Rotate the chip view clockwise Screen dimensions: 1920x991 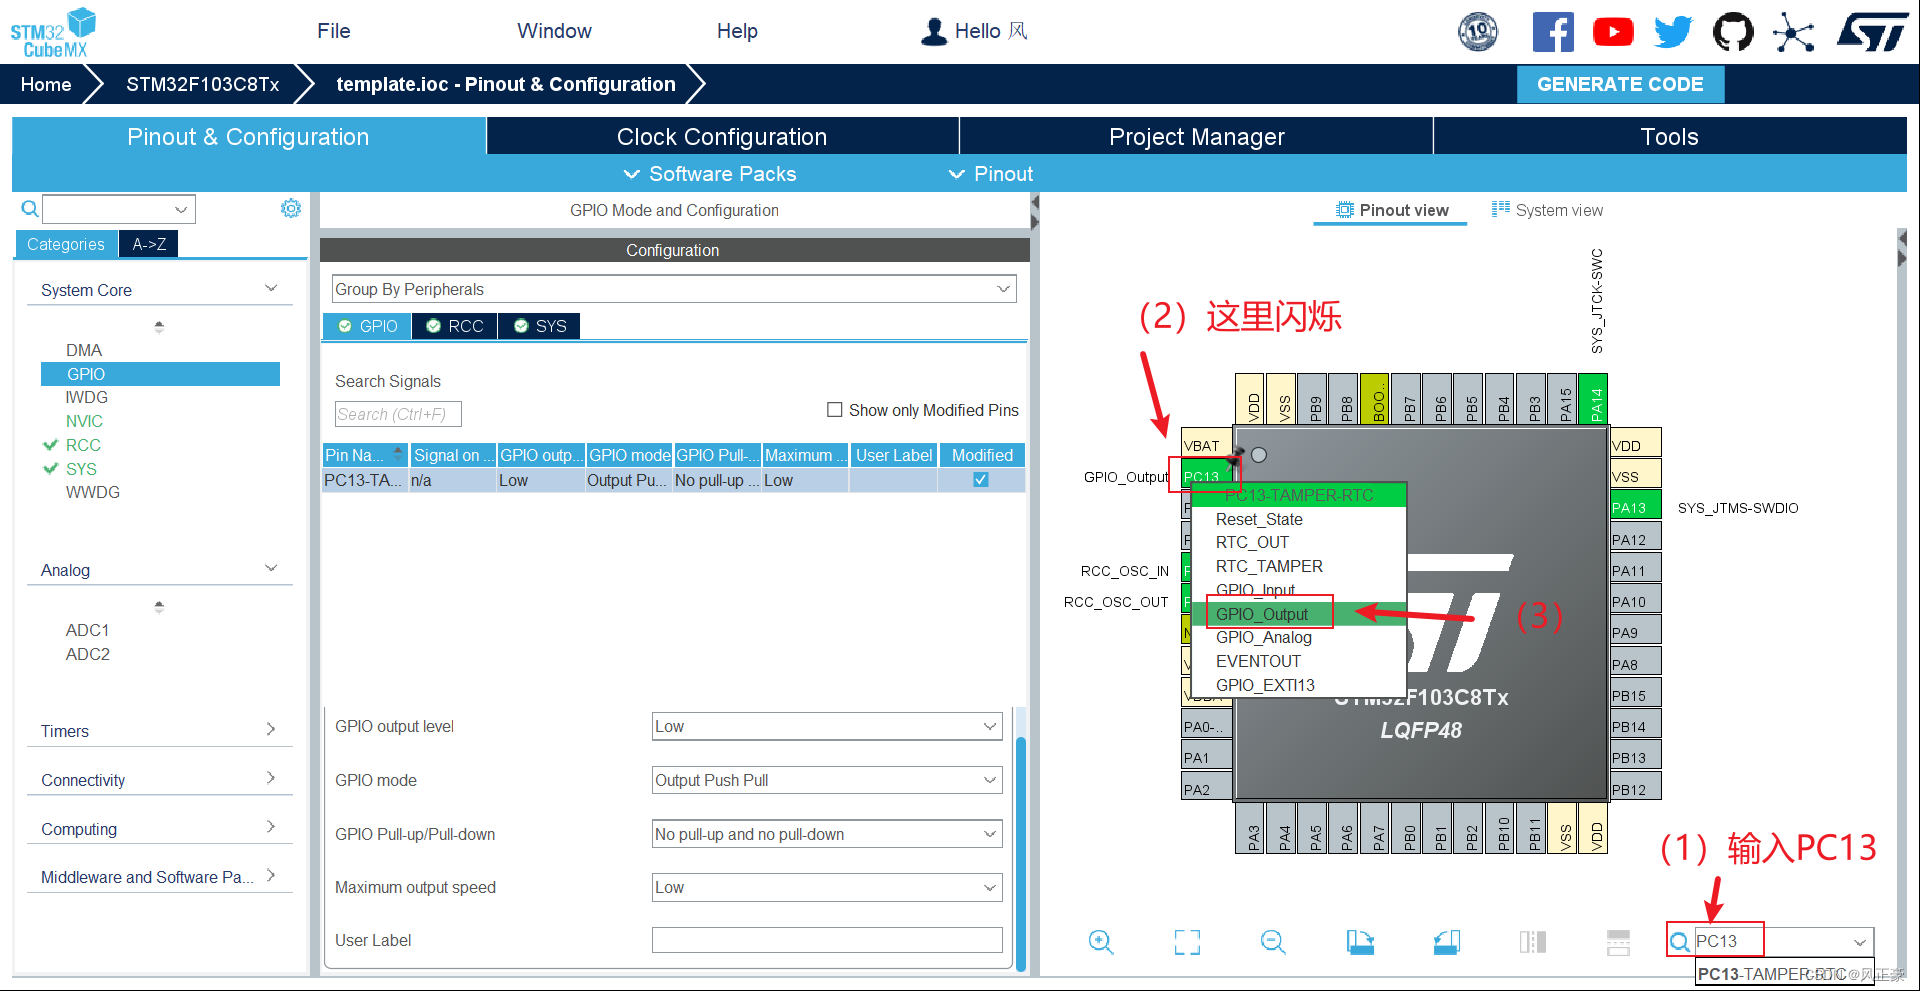(x=1360, y=941)
